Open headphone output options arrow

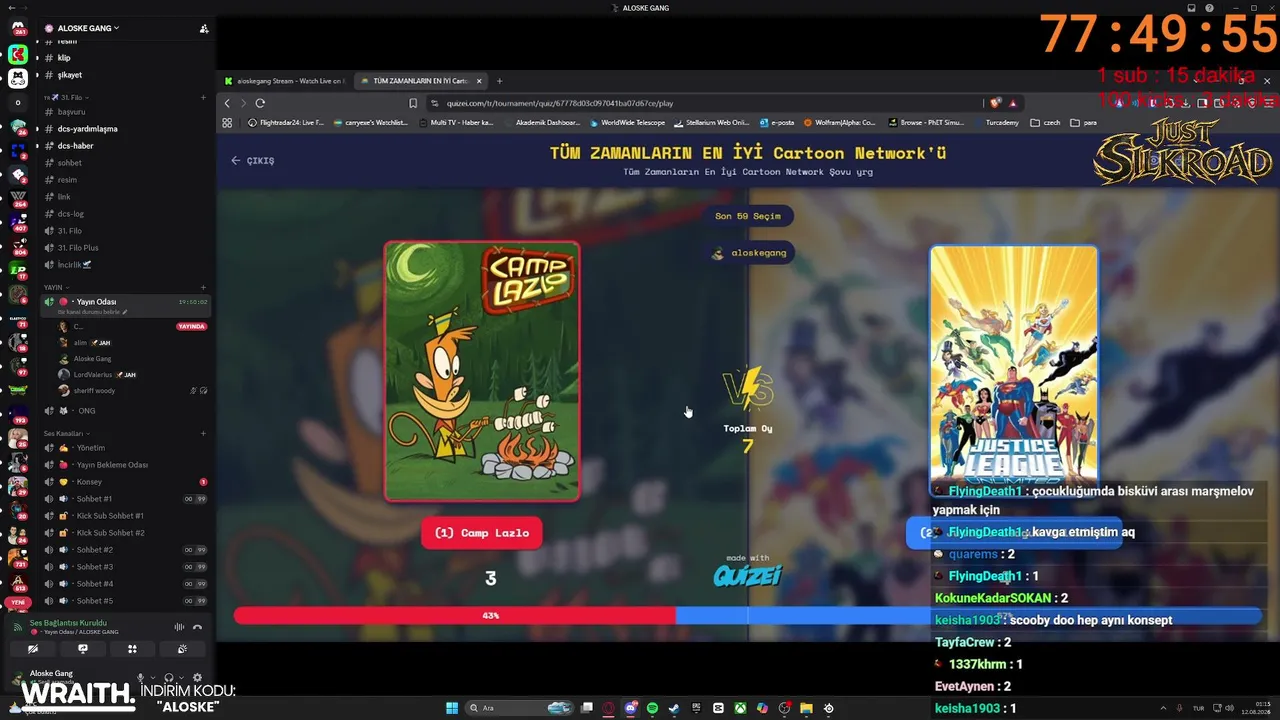180,678
